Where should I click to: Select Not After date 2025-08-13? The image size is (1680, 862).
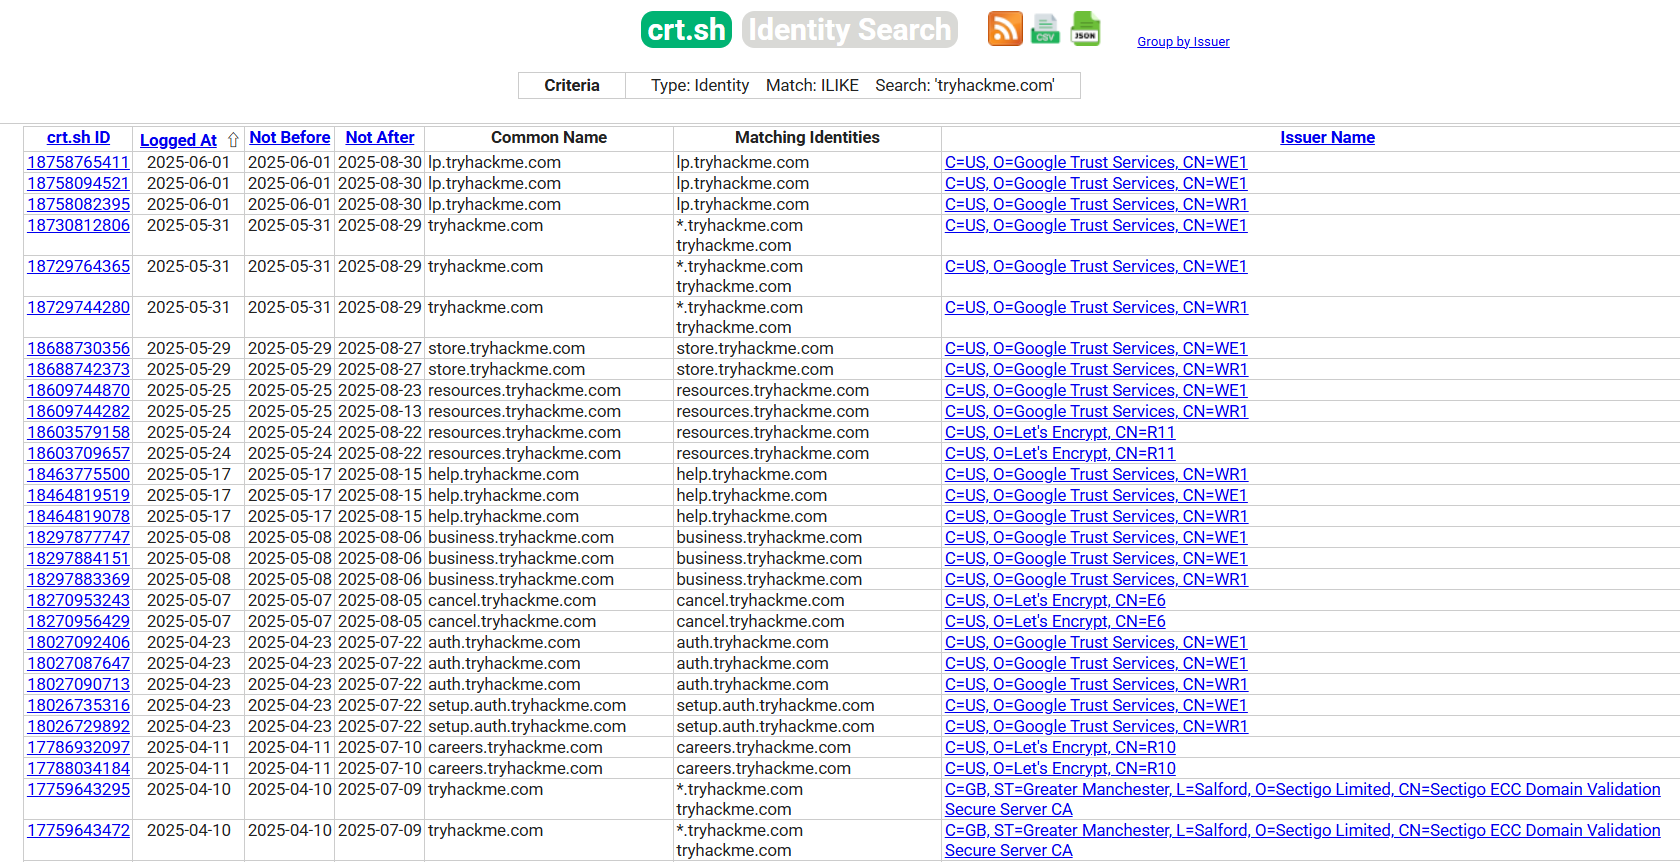380,411
